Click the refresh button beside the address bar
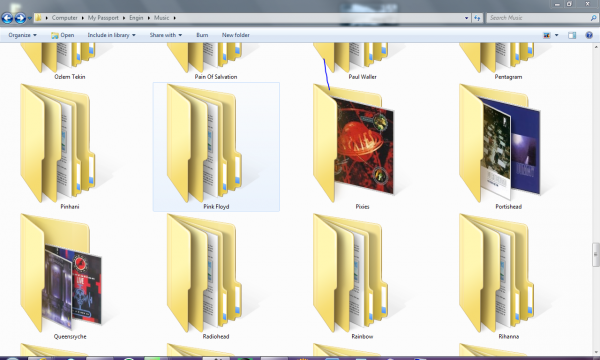Screen dimensions: 600x360 (x=477, y=18)
